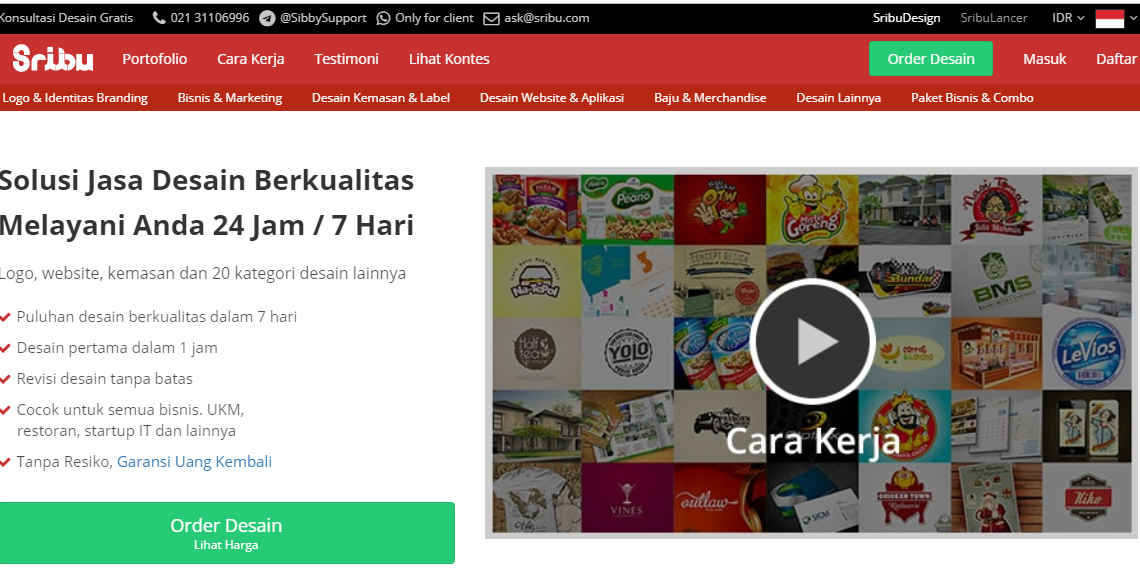Open the Logo & Identitas Branding menu
This screenshot has width=1140, height=569.
[75, 98]
